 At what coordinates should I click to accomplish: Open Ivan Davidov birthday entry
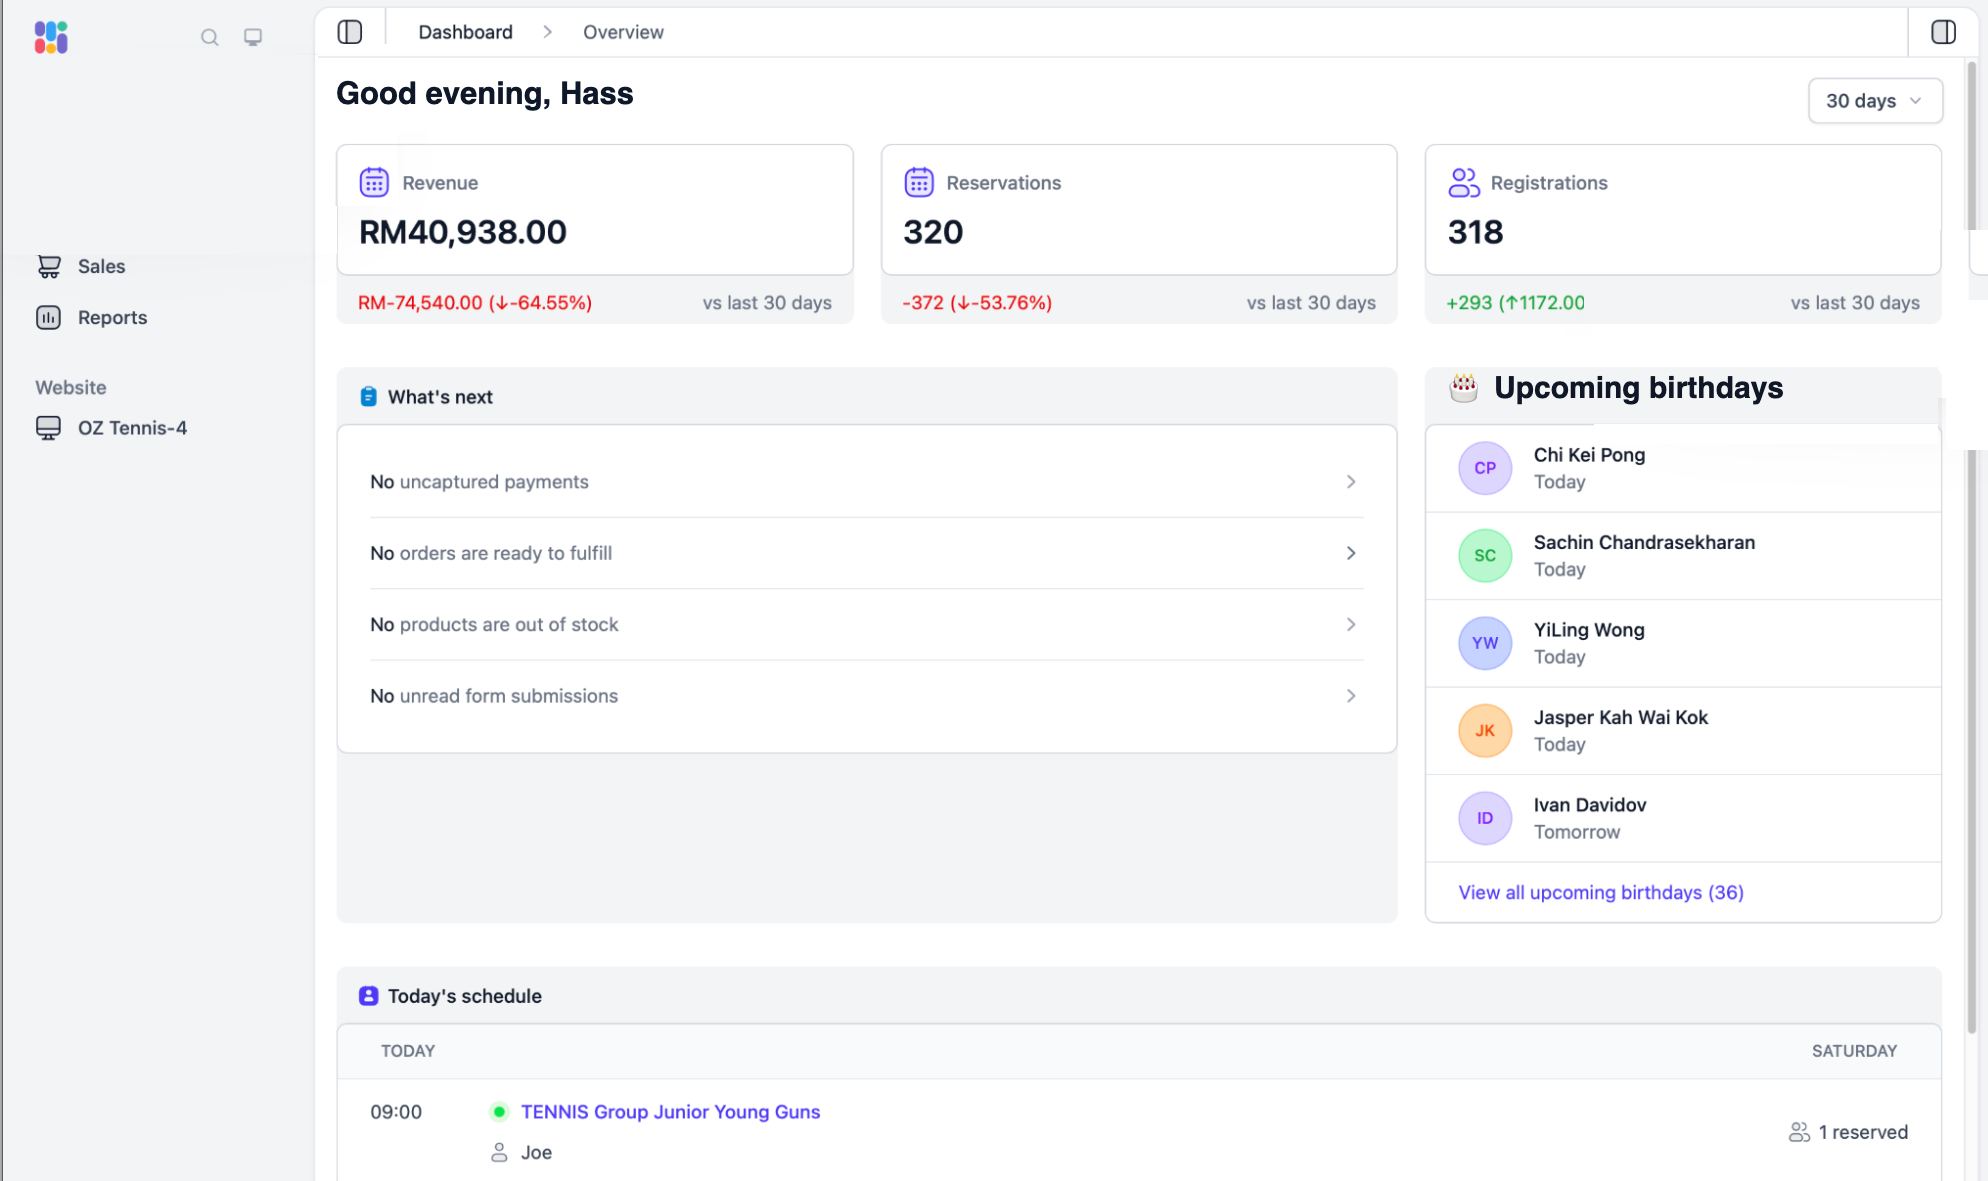tap(1683, 818)
